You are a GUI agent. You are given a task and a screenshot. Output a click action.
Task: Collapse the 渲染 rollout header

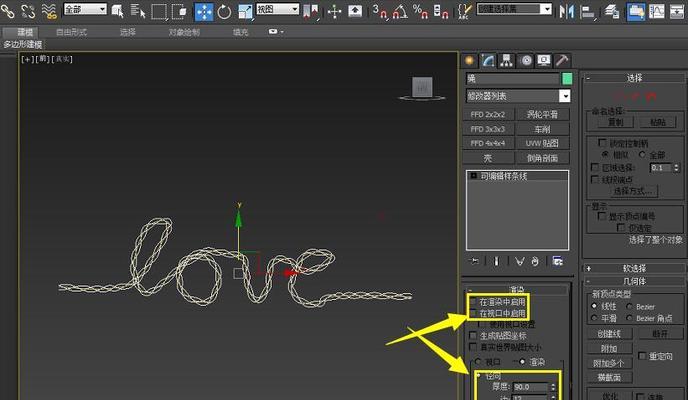pos(516,289)
